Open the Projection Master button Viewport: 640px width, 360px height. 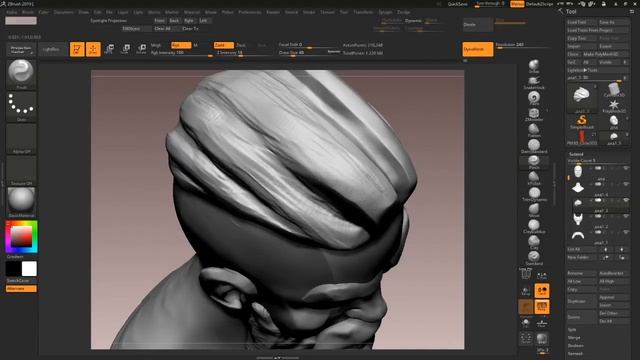pyautogui.click(x=21, y=49)
